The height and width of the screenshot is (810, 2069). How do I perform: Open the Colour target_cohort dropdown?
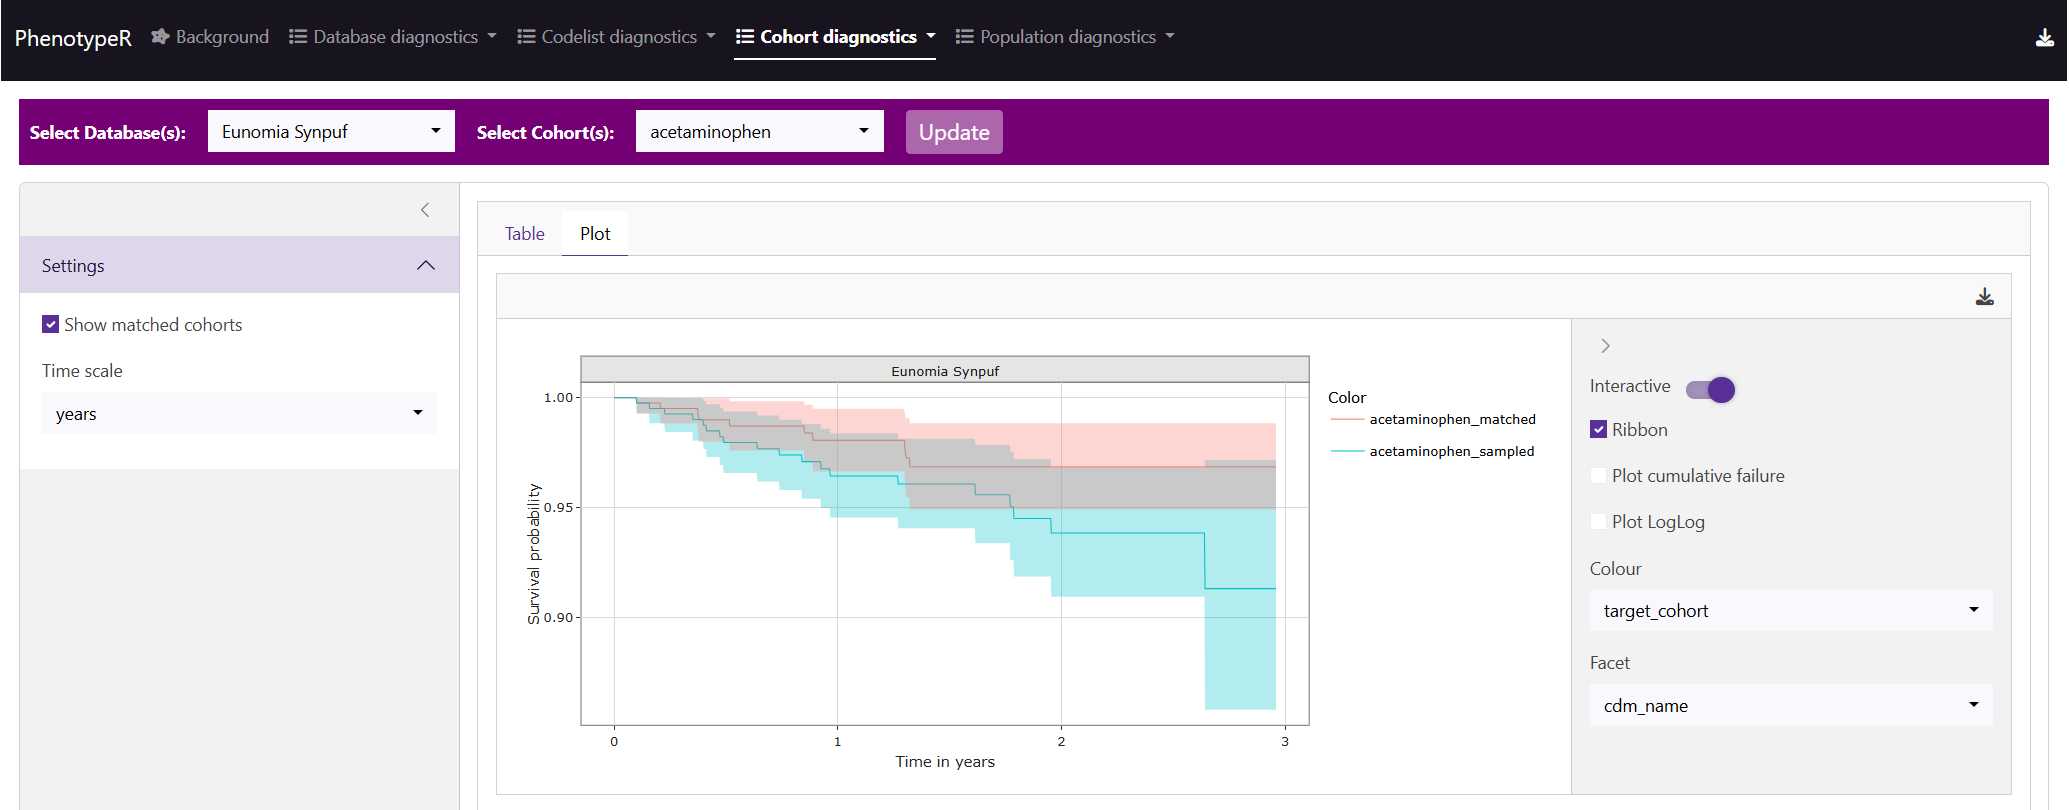click(1790, 611)
